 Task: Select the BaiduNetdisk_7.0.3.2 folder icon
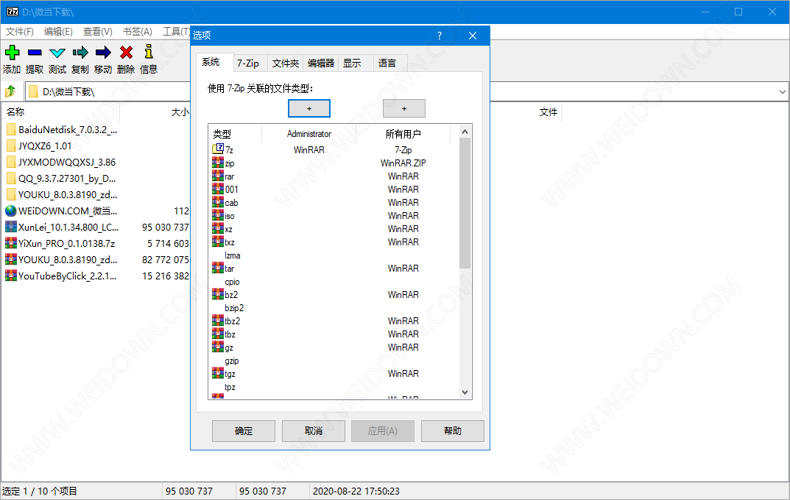[x=11, y=130]
